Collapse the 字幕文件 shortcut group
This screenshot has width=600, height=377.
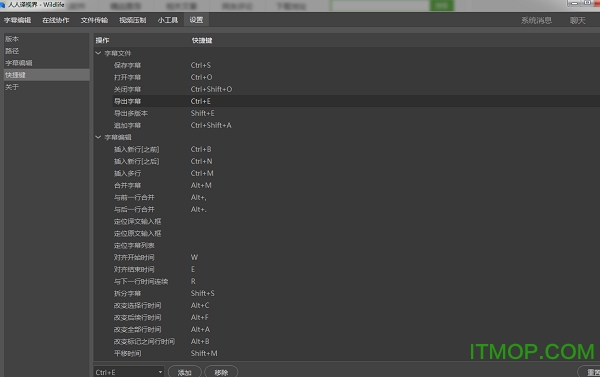(x=98, y=53)
